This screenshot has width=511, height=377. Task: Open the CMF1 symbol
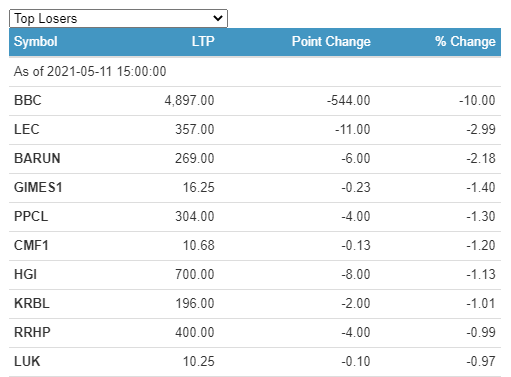click(31, 245)
